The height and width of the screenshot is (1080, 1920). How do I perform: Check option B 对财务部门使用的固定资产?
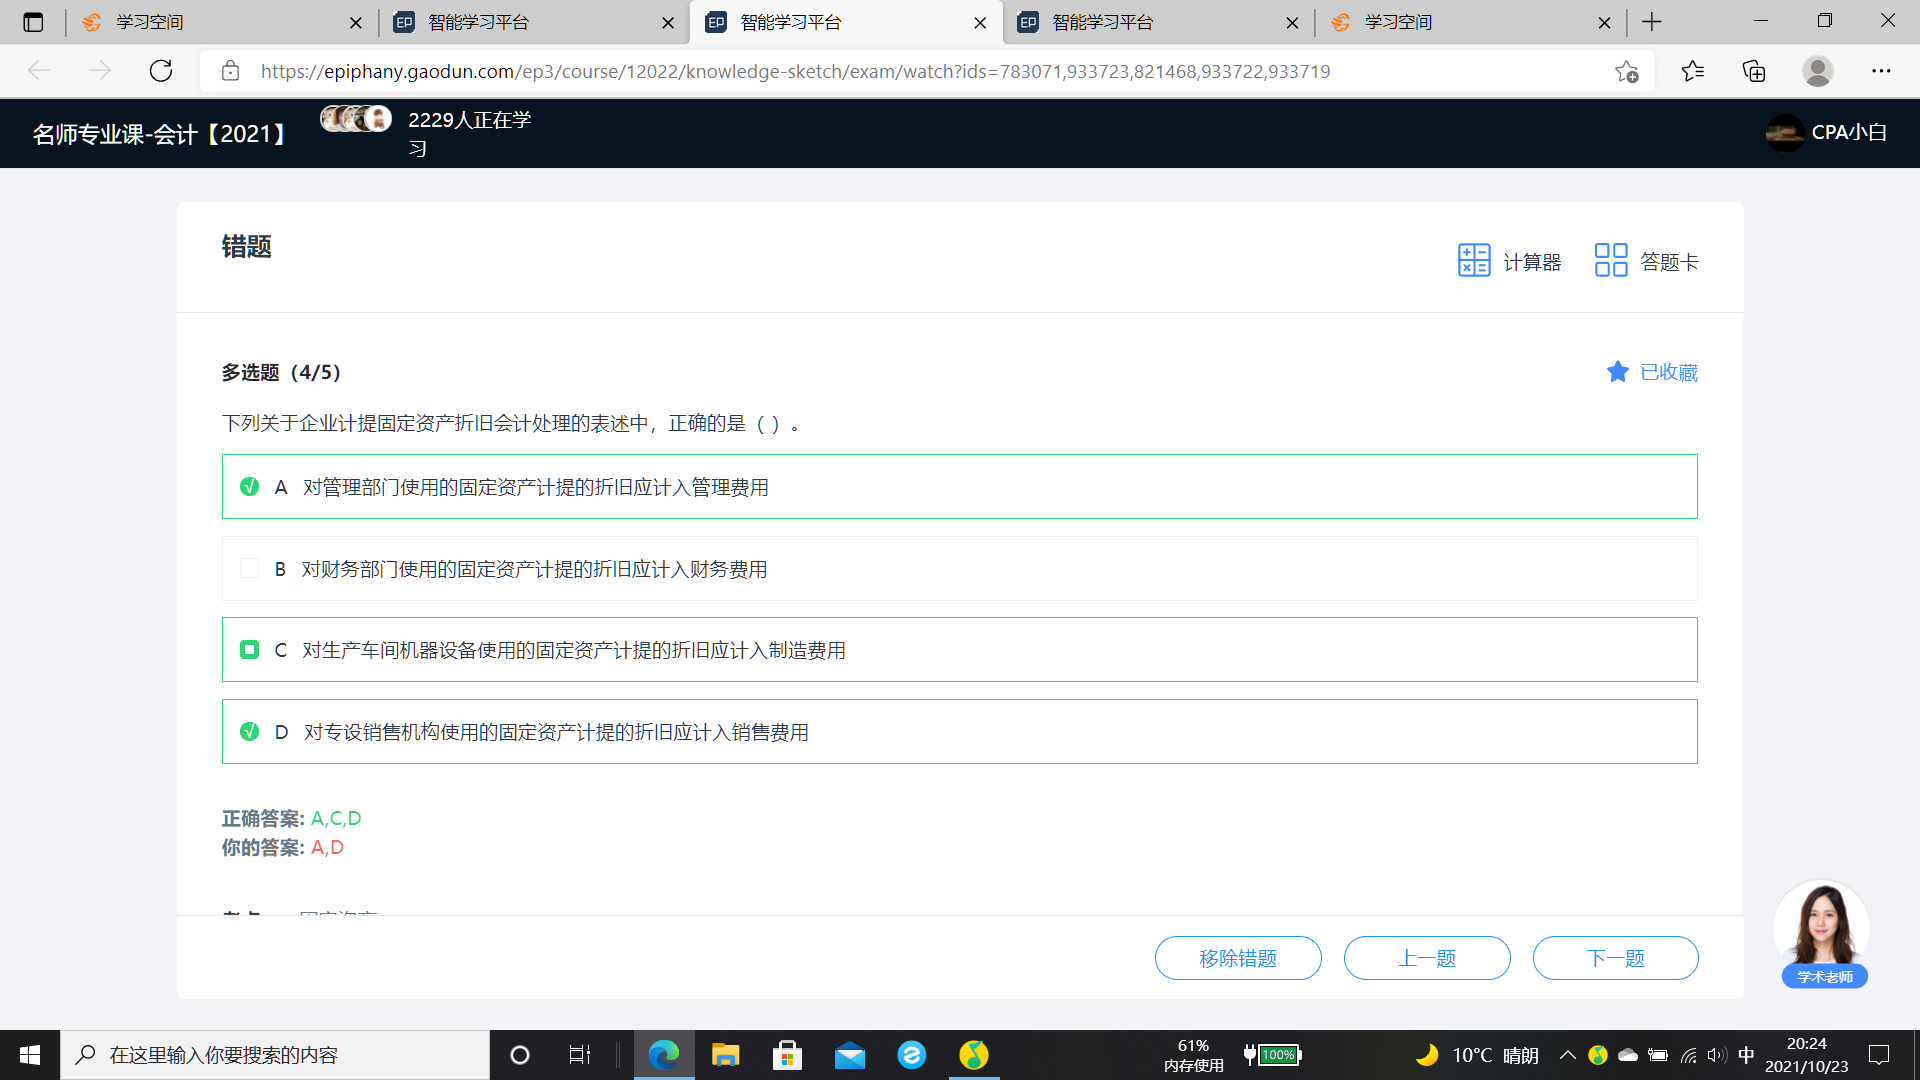click(x=250, y=569)
